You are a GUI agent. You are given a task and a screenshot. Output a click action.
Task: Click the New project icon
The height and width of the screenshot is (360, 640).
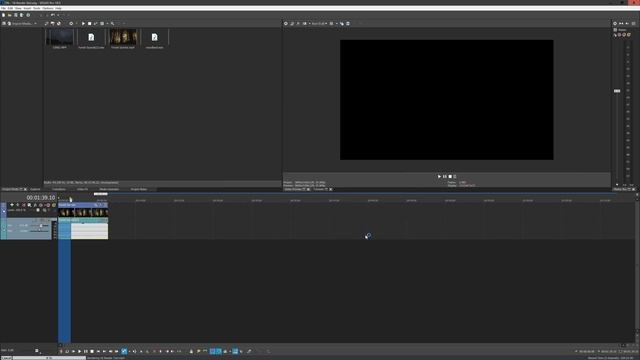coord(3,15)
